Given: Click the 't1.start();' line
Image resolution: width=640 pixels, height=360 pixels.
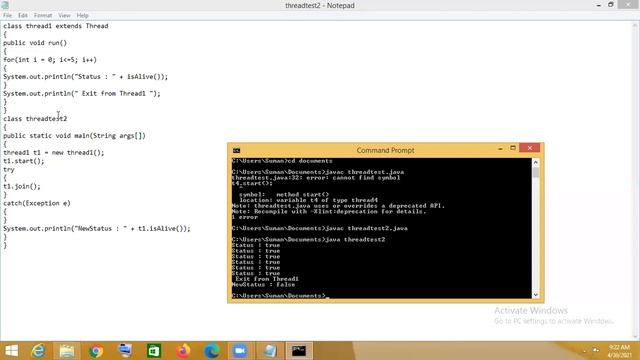Looking at the screenshot, I should coord(24,161).
